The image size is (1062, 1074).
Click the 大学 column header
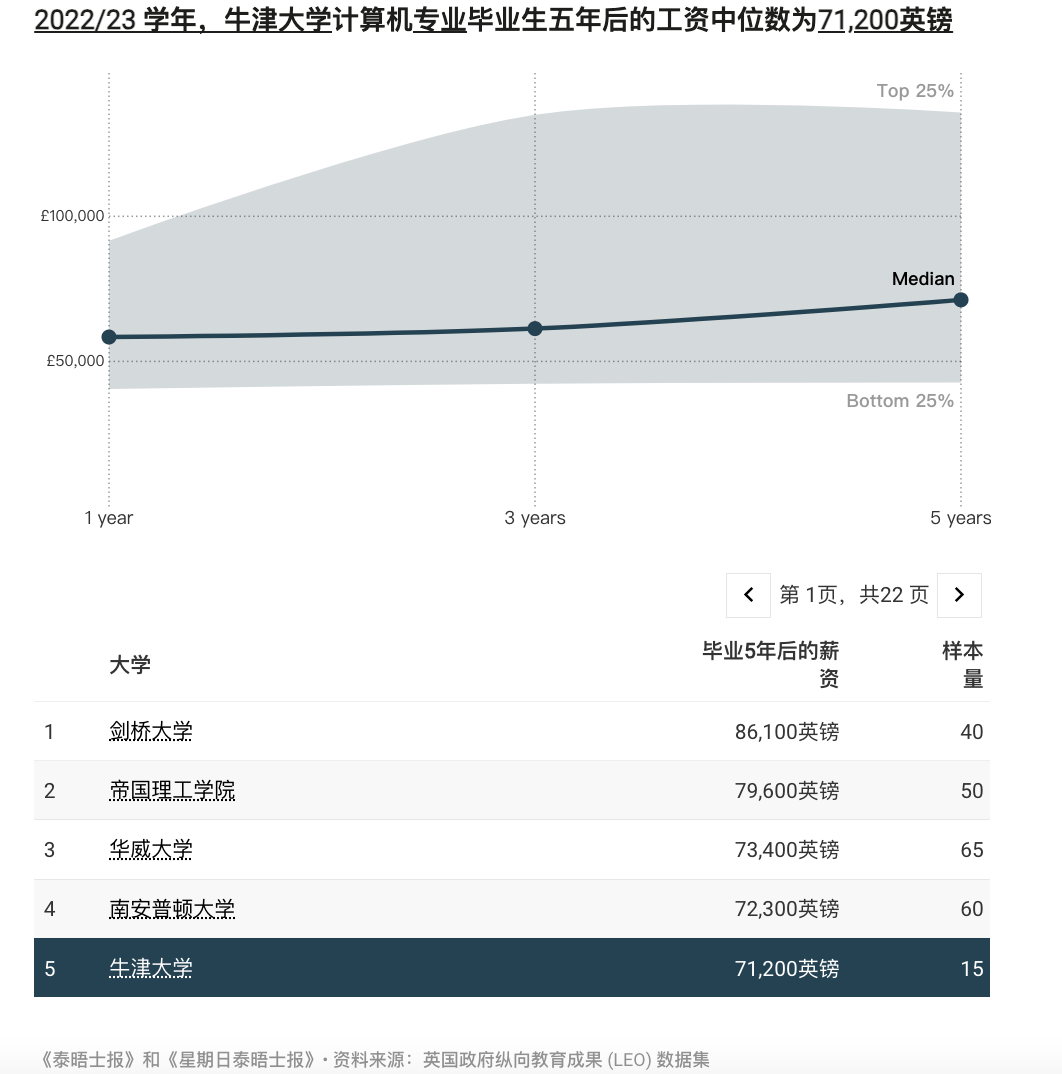130,665
